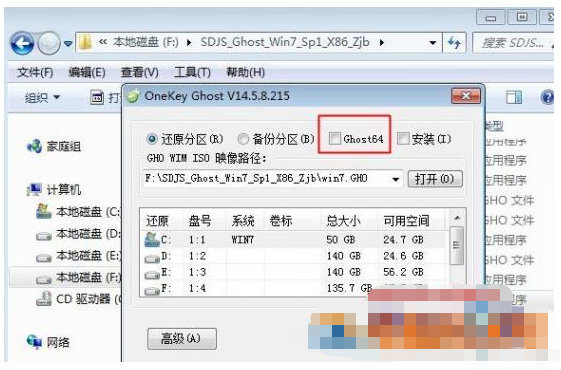Click the scroll up arrow in partition list
This screenshot has width=561, height=370.
point(457,218)
